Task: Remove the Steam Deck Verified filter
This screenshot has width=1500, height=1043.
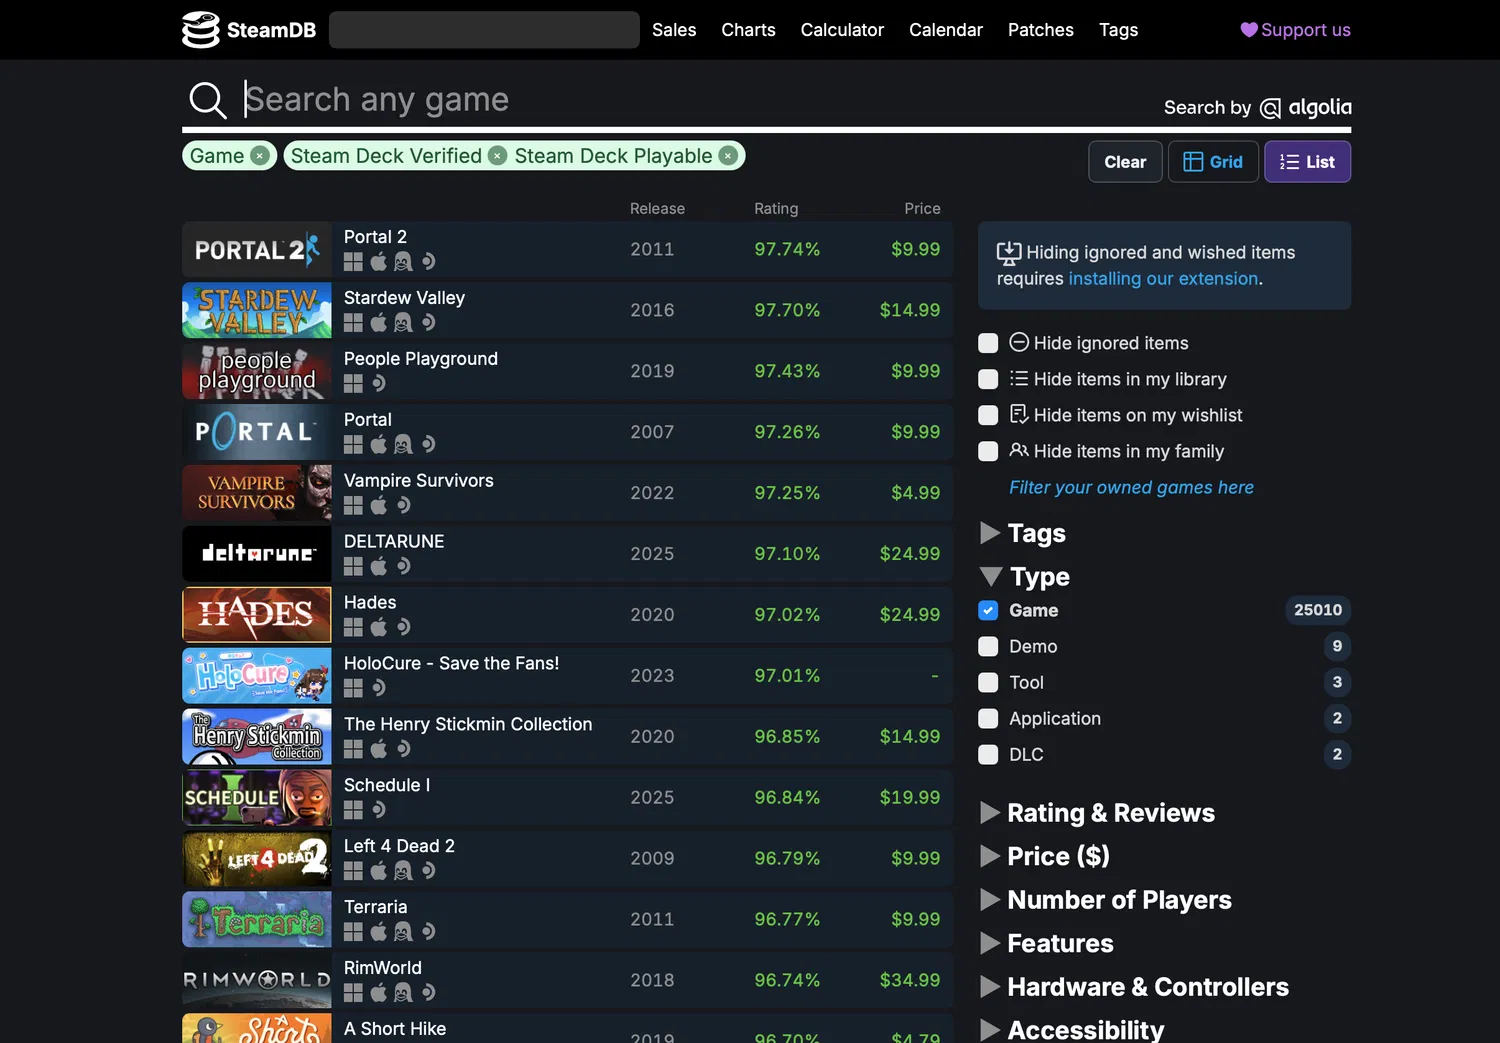Action: [497, 156]
